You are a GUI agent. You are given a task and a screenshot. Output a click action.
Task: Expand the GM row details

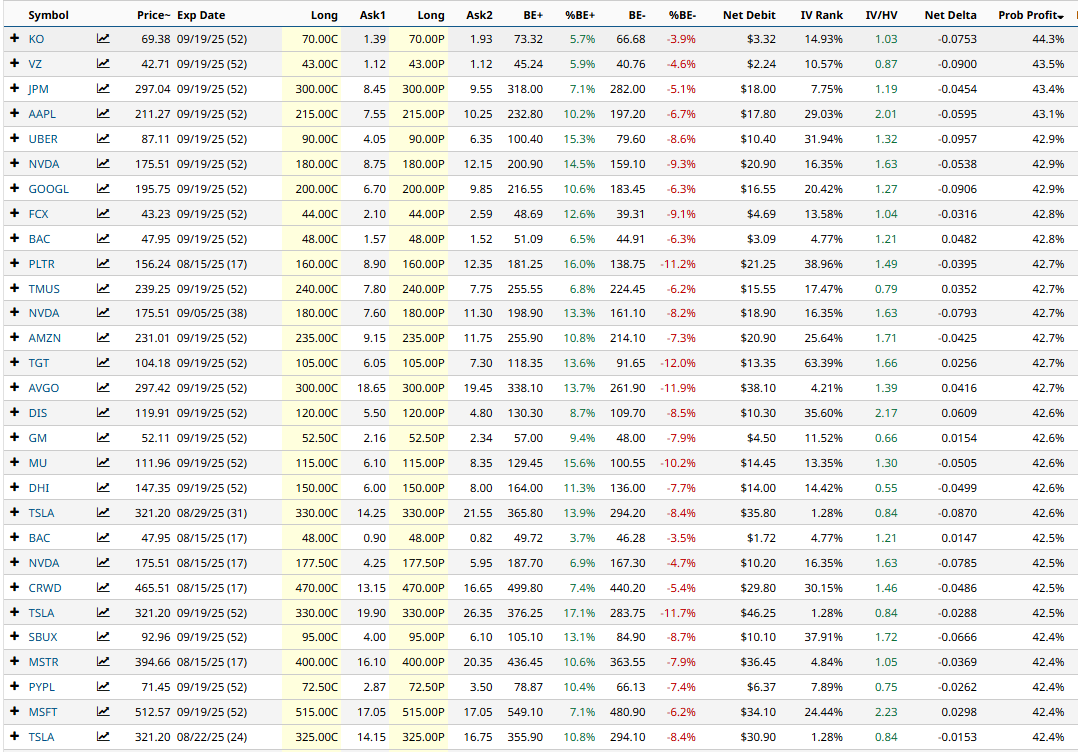(14, 437)
